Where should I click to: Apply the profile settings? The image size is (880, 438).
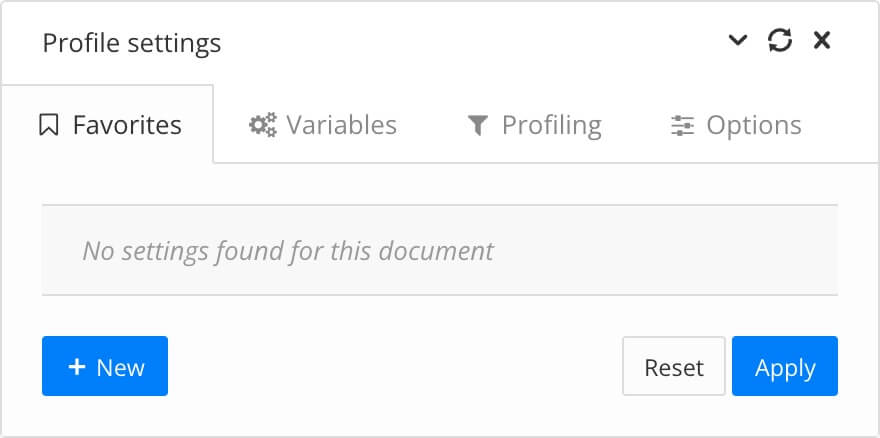click(x=785, y=367)
